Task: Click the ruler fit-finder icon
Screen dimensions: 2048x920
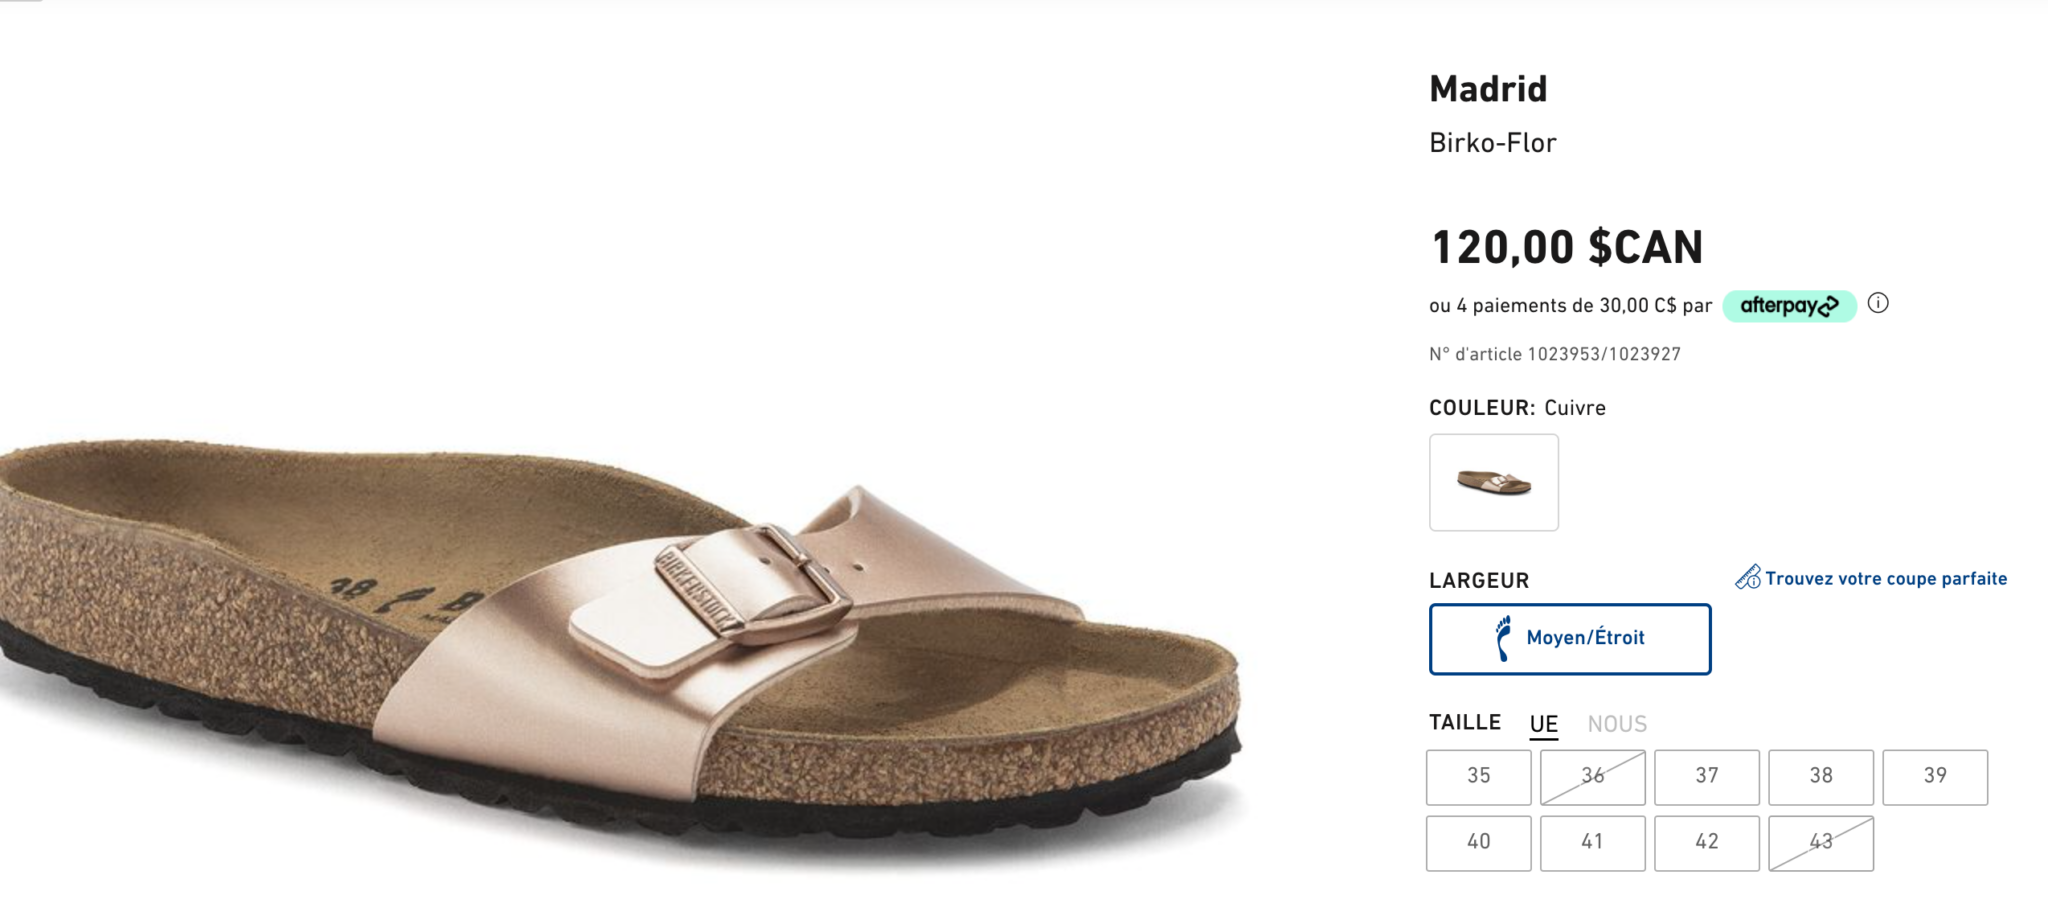Action: click(x=1747, y=578)
